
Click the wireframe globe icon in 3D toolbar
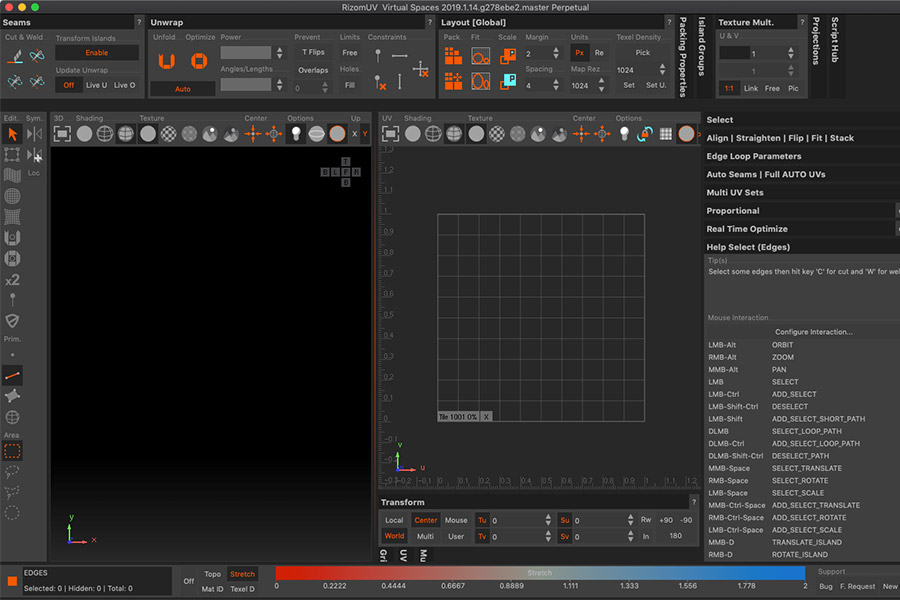104,134
